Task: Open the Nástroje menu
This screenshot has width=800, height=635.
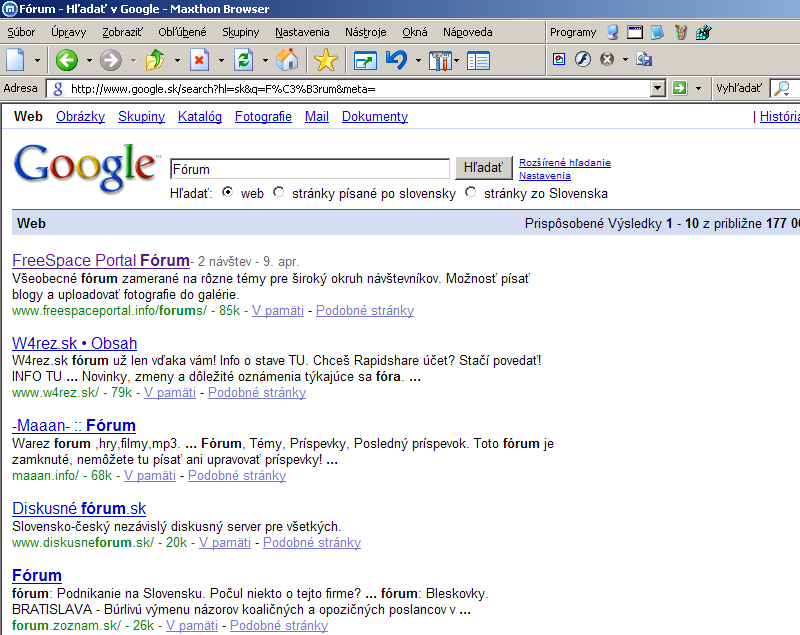Action: 365,32
